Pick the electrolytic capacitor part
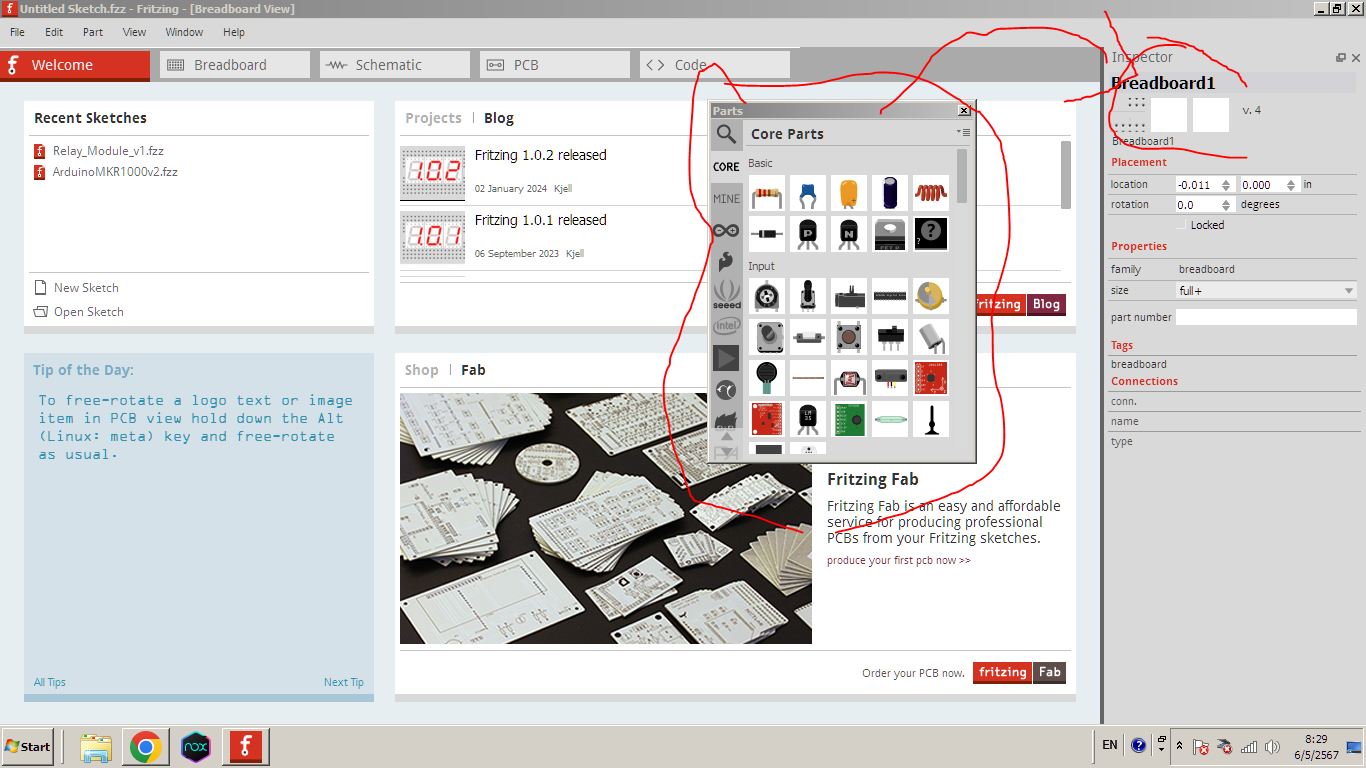Image resolution: width=1366 pixels, height=768 pixels. pos(890,192)
